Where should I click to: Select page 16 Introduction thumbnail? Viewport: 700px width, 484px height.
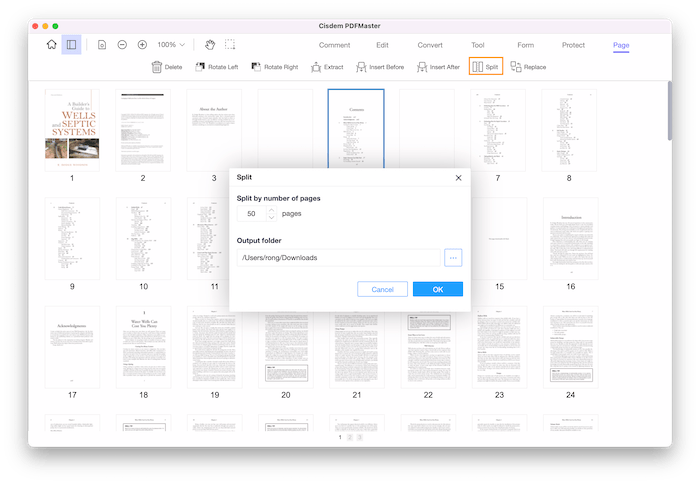pos(571,238)
